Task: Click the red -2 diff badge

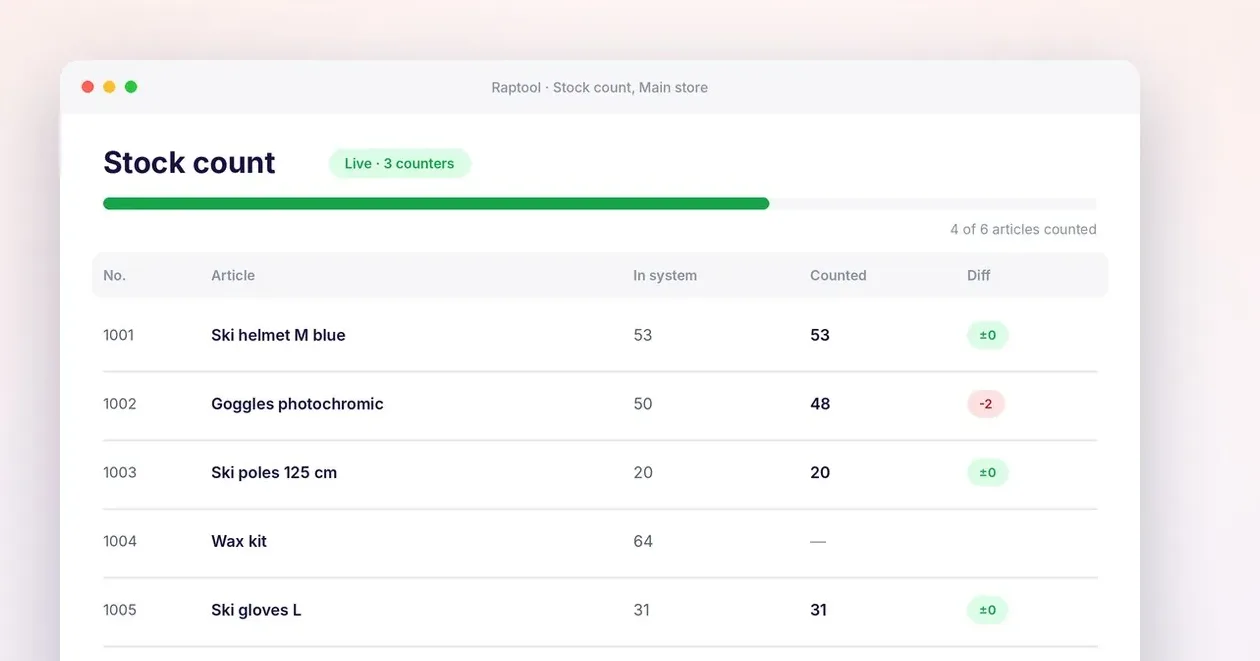Action: (x=986, y=404)
